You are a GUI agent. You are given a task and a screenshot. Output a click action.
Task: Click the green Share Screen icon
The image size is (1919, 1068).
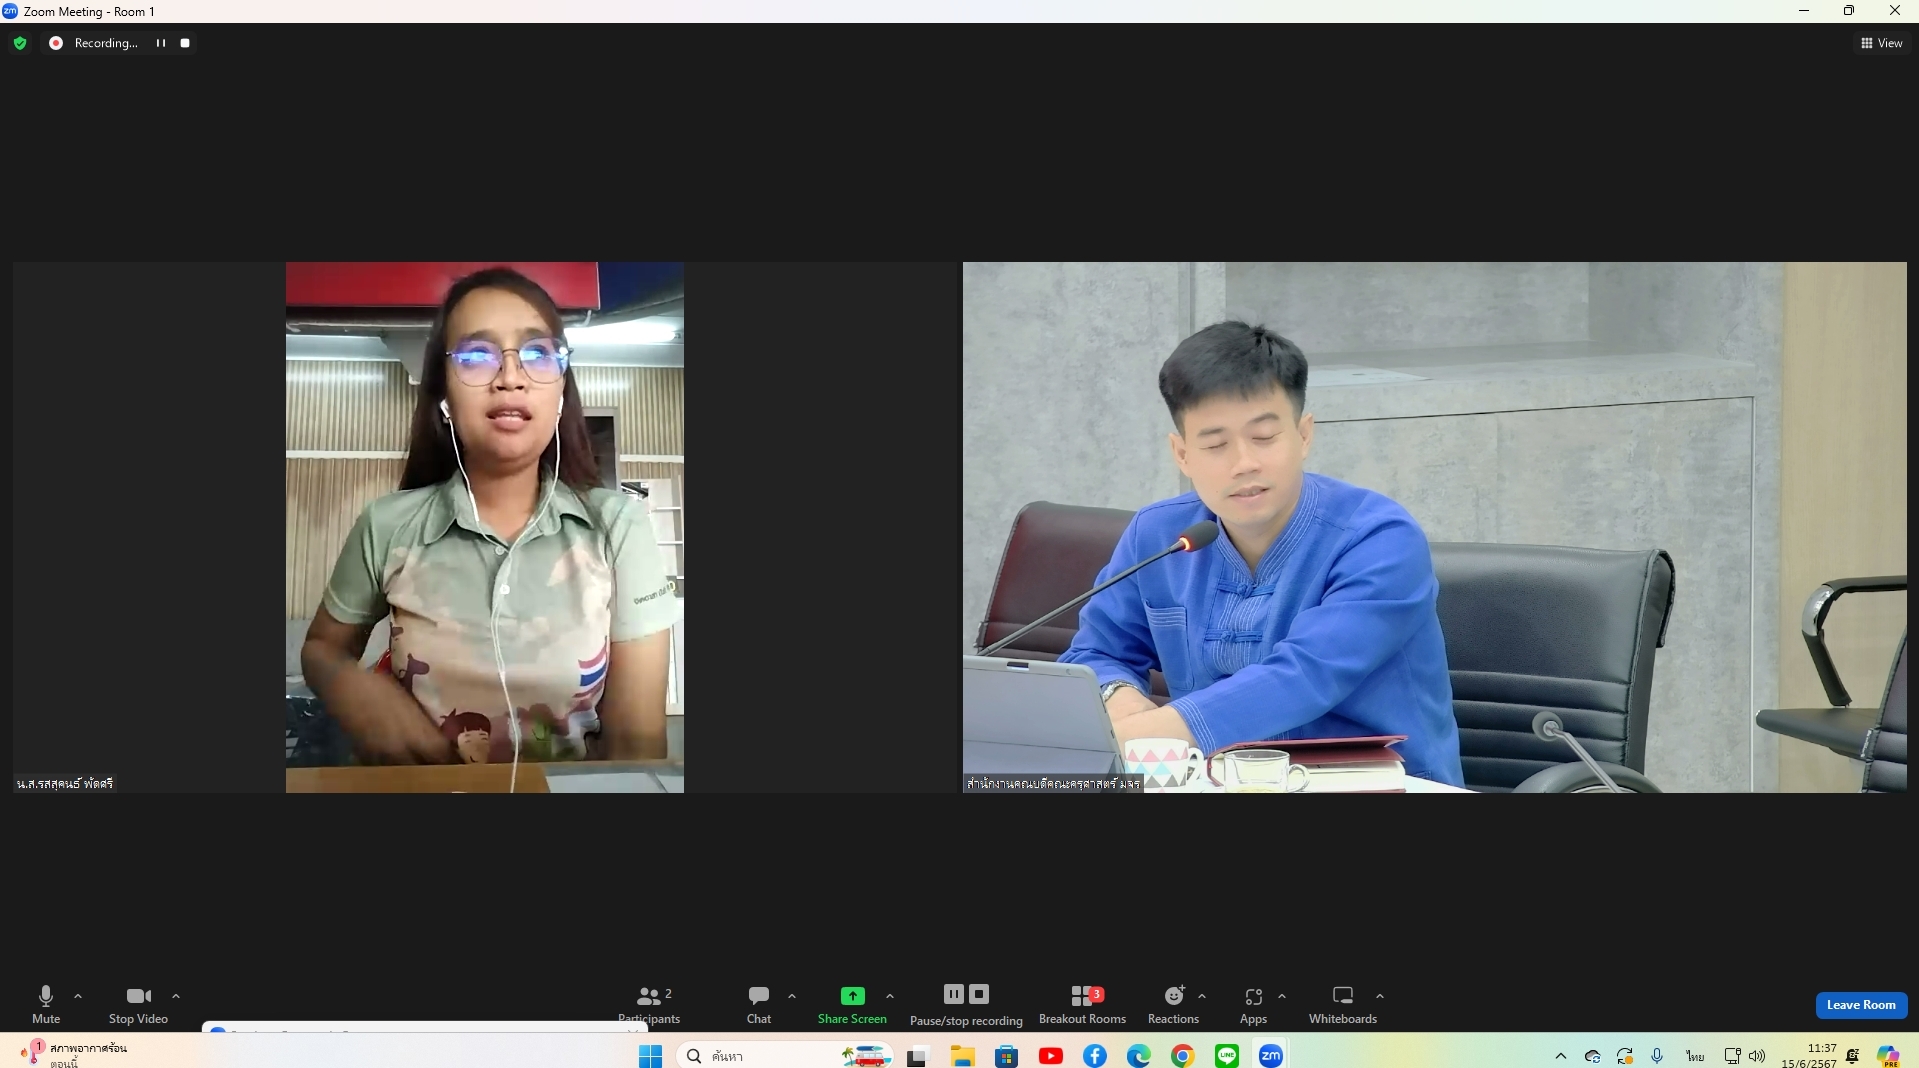[852, 996]
